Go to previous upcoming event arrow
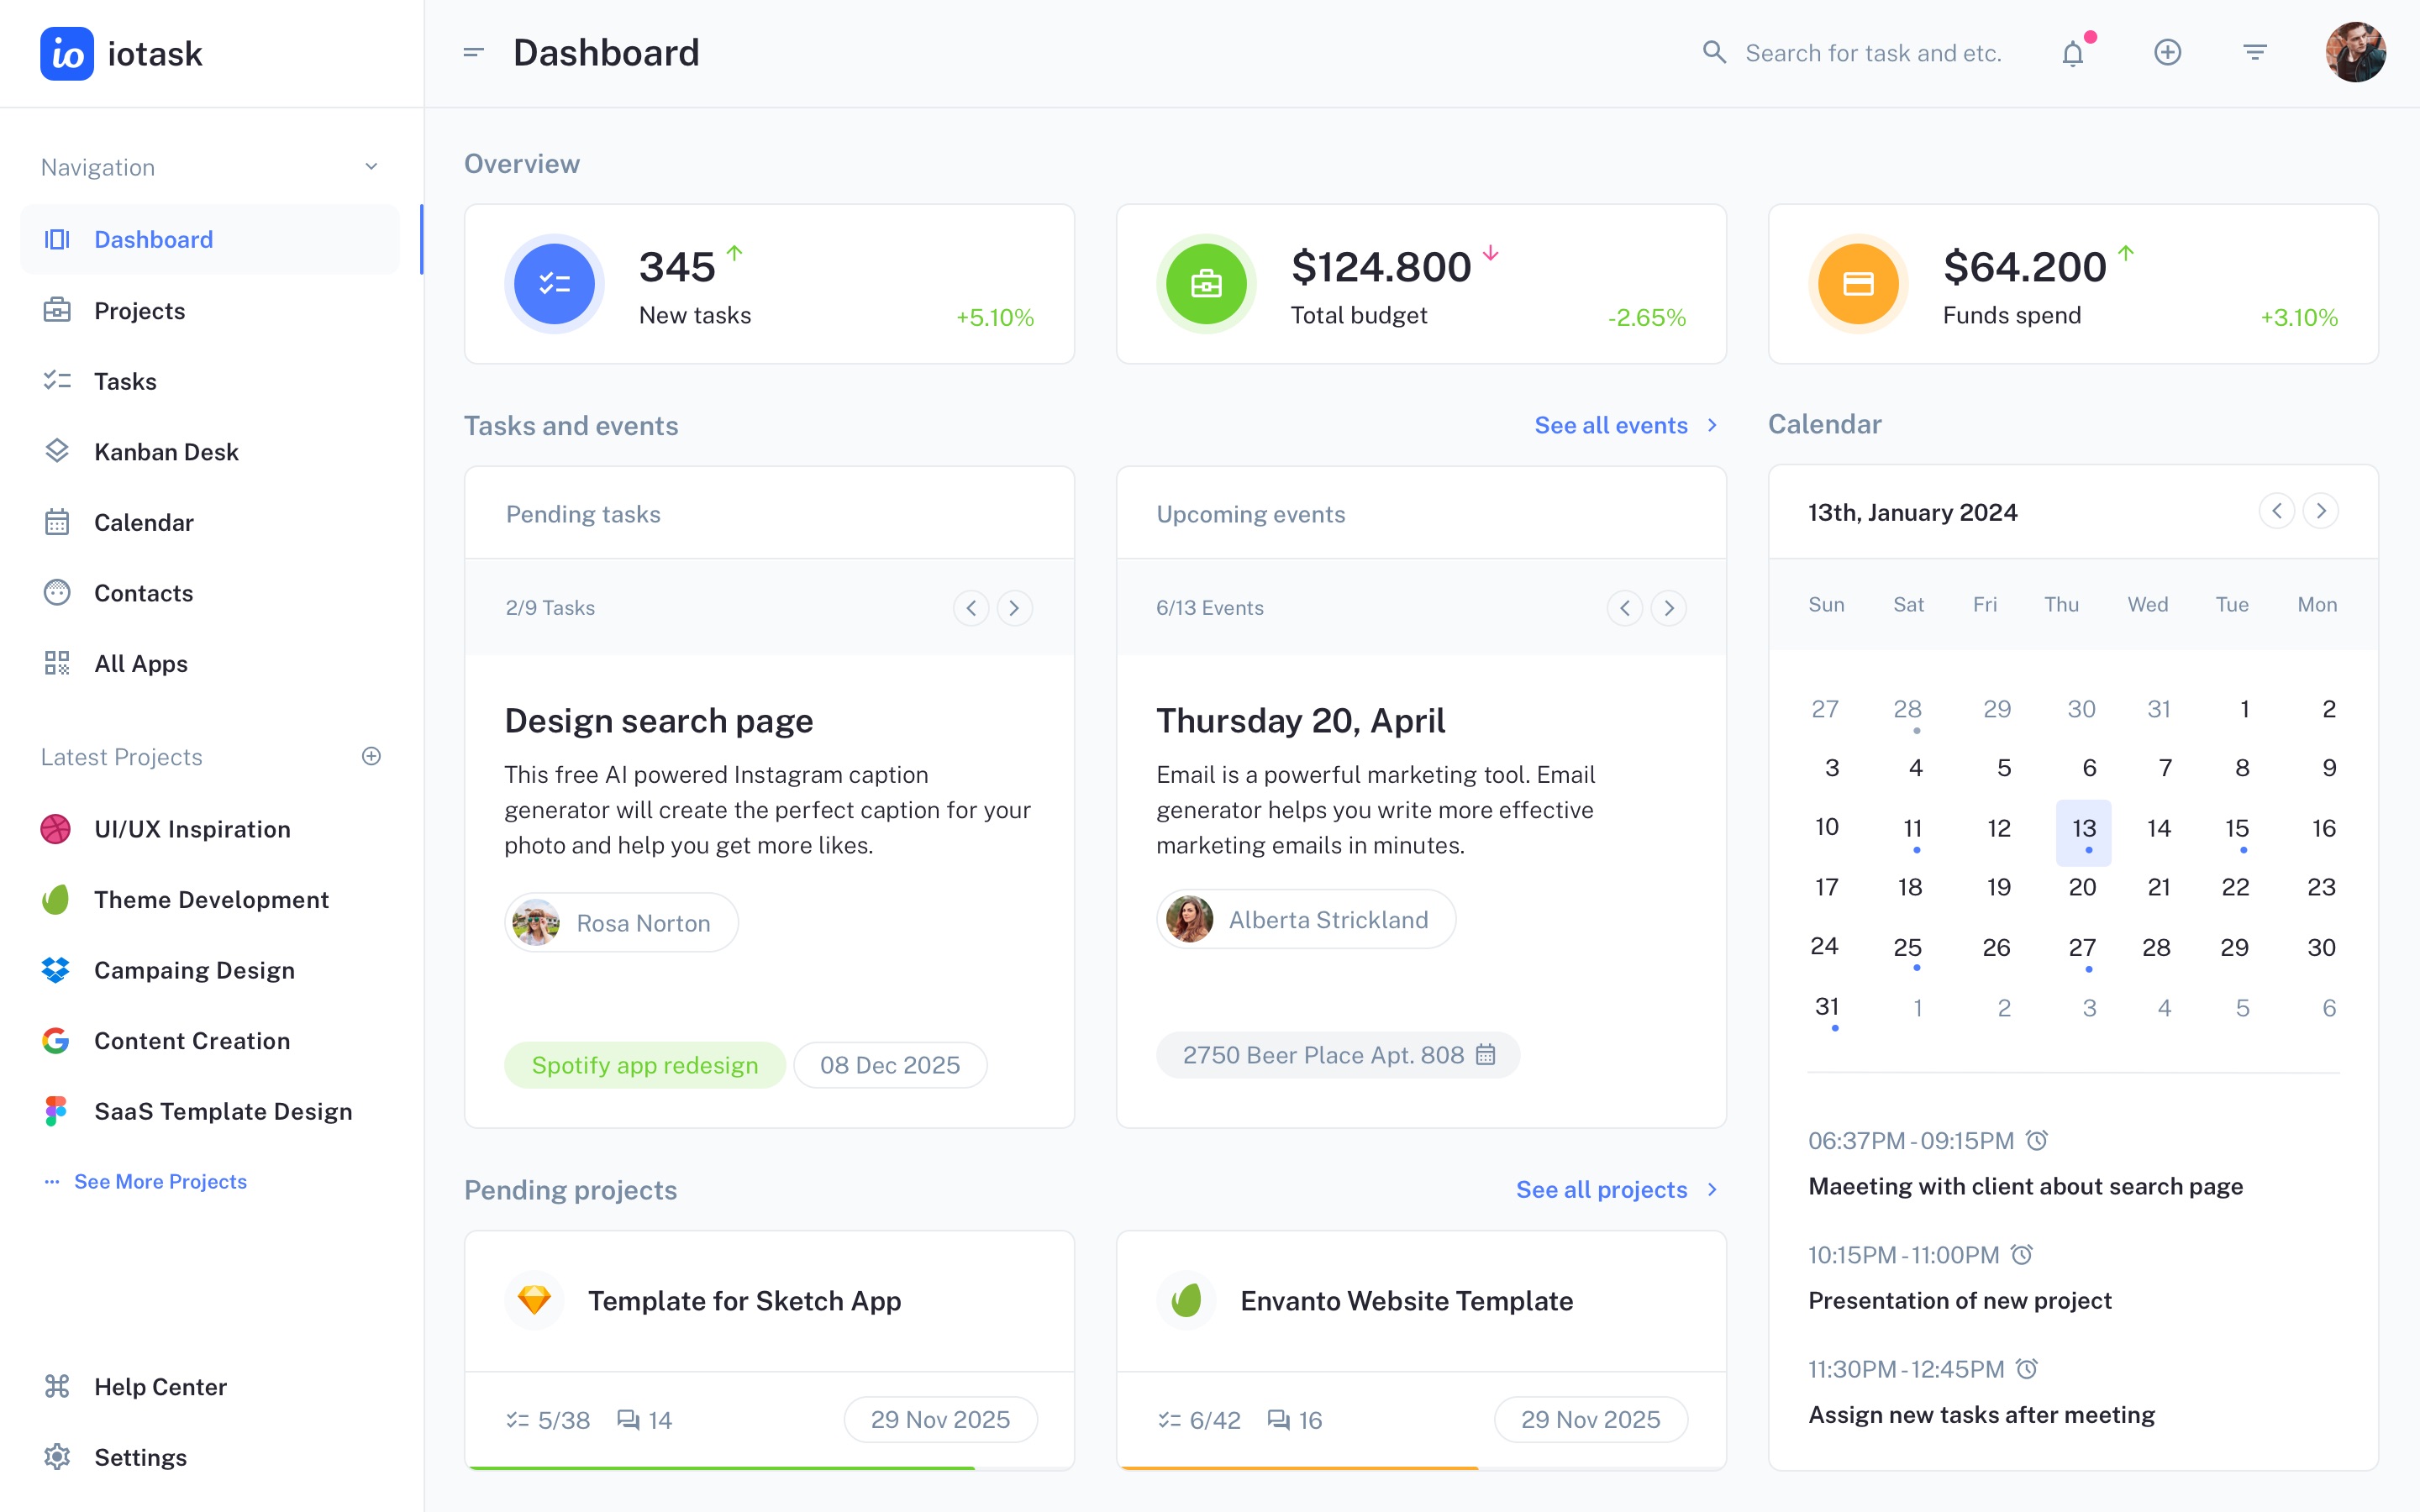The height and width of the screenshot is (1512, 2420). 1624,608
